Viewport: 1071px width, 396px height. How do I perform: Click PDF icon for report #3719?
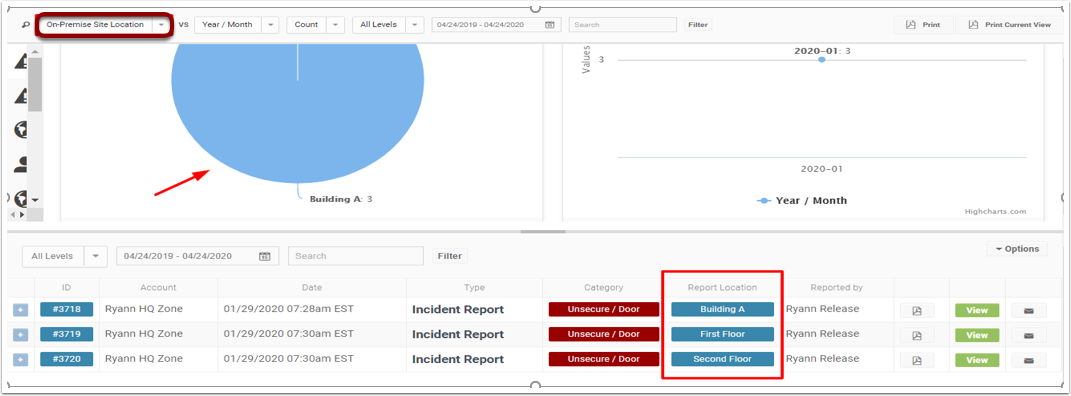pyautogui.click(x=917, y=335)
